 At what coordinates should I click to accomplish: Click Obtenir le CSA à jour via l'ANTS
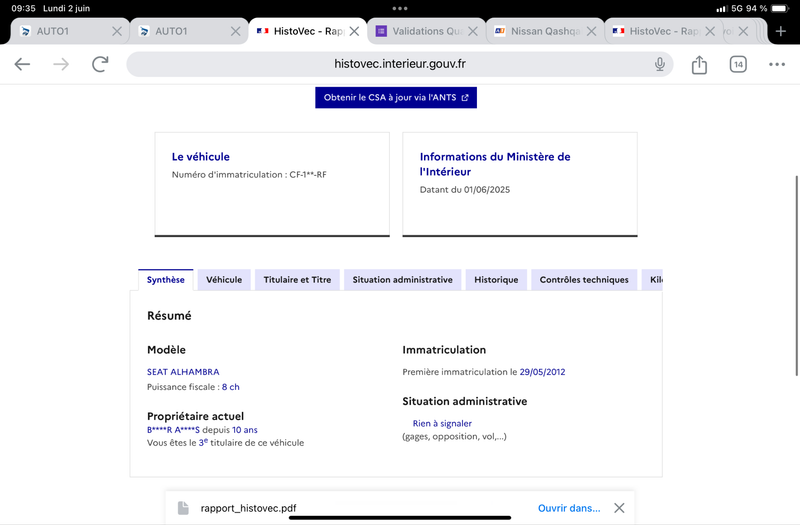[396, 97]
